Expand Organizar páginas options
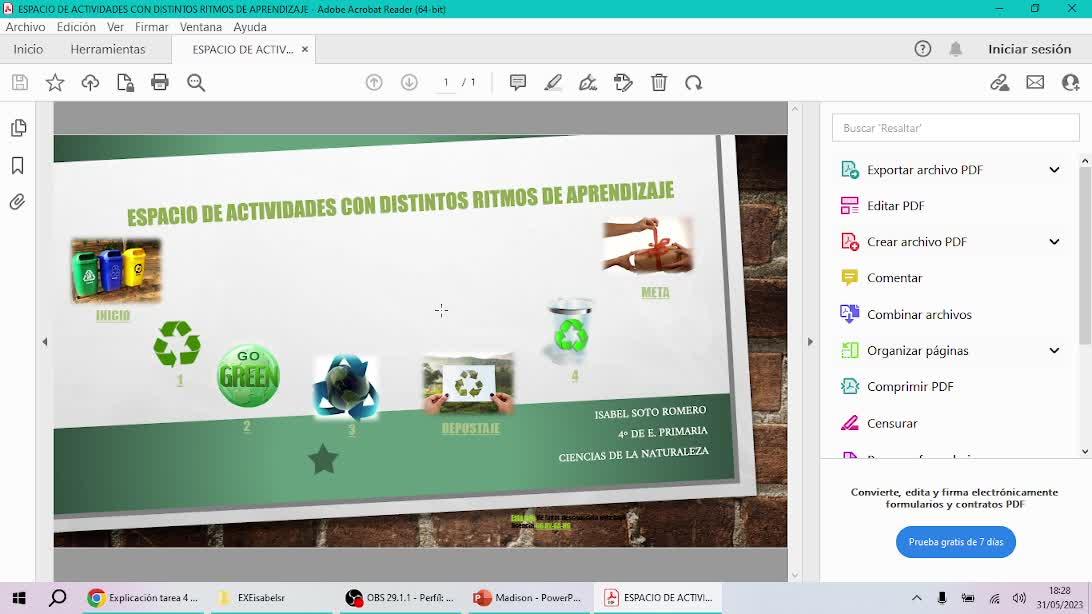1092x614 pixels. pos(1054,351)
